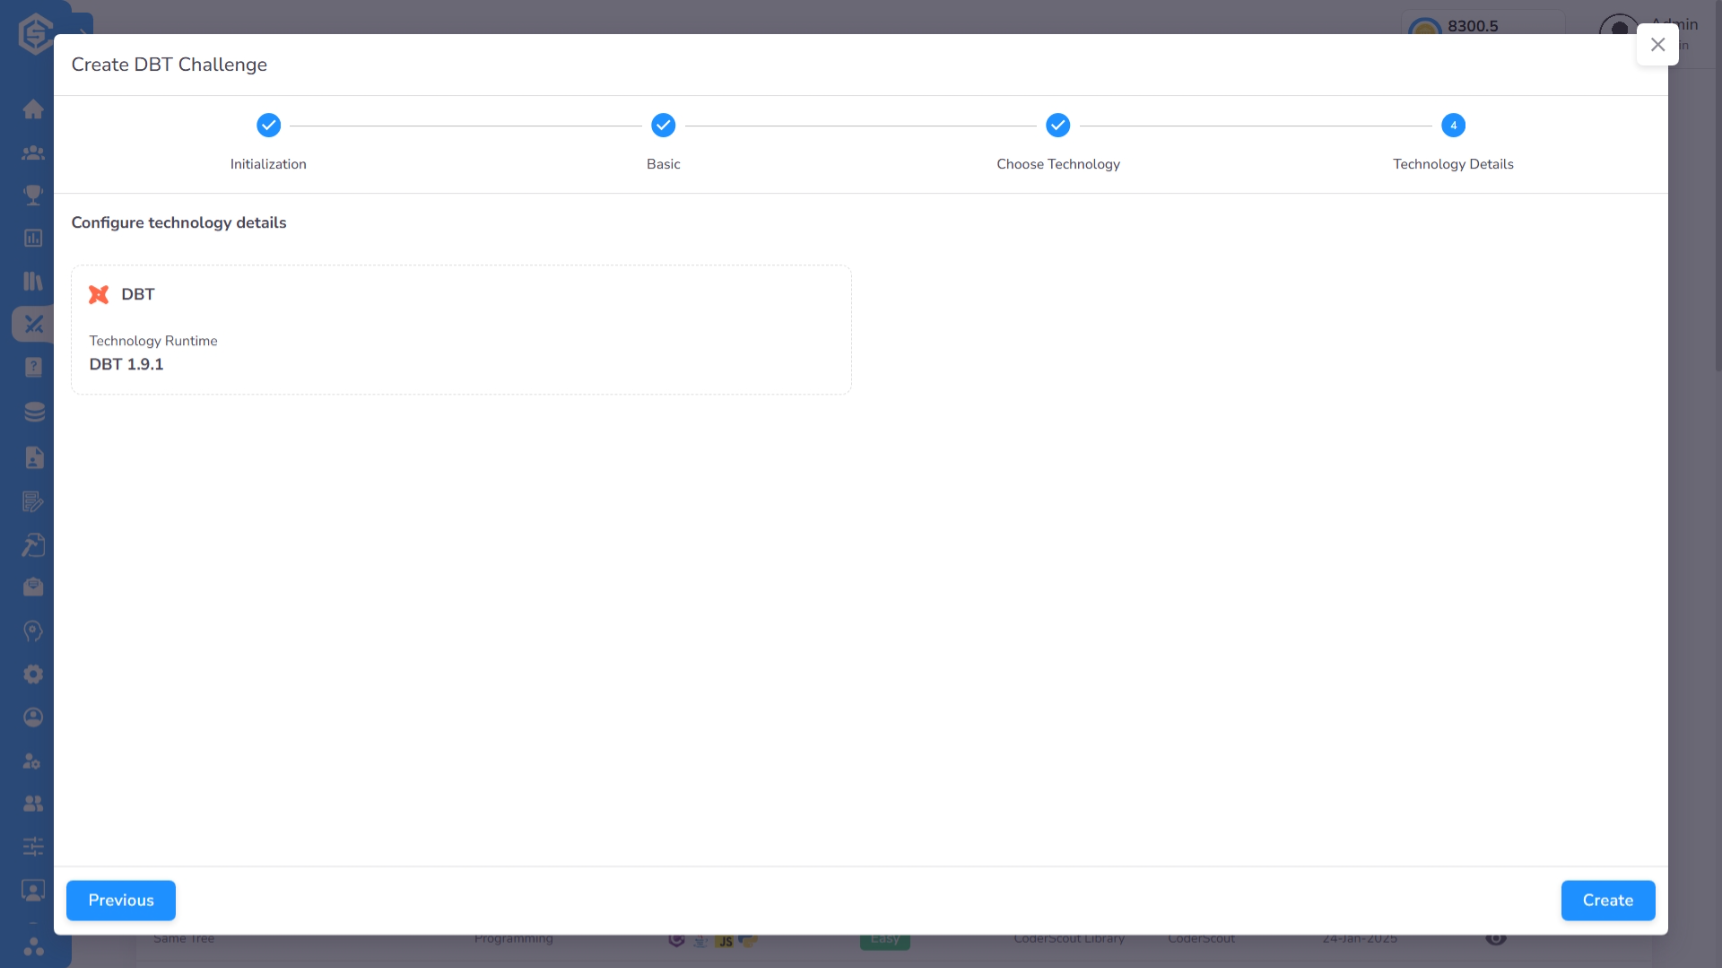This screenshot has width=1722, height=968.
Task: Return to the Choose Technology step
Action: [x=1058, y=125]
